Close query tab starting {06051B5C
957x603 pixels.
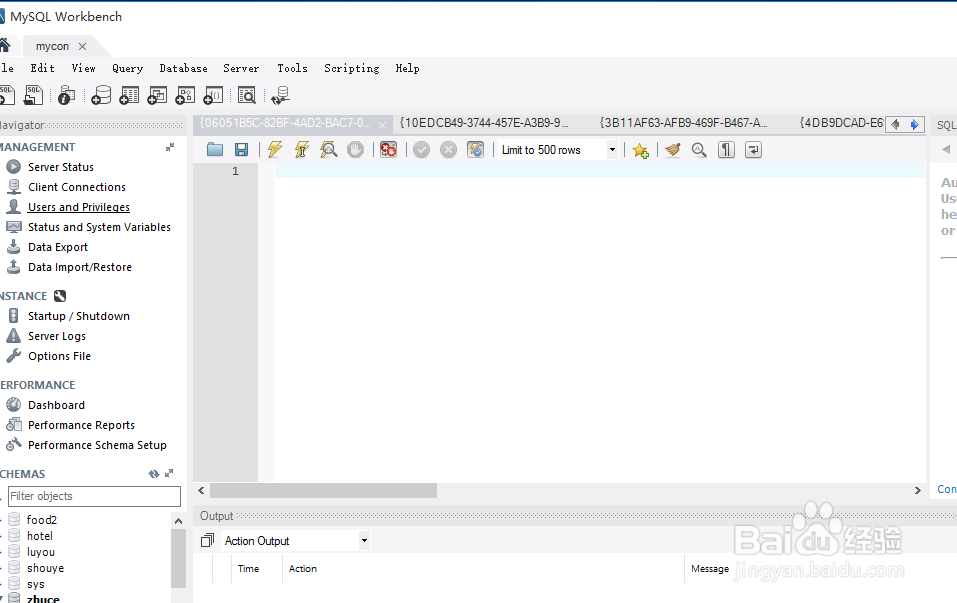coord(382,125)
